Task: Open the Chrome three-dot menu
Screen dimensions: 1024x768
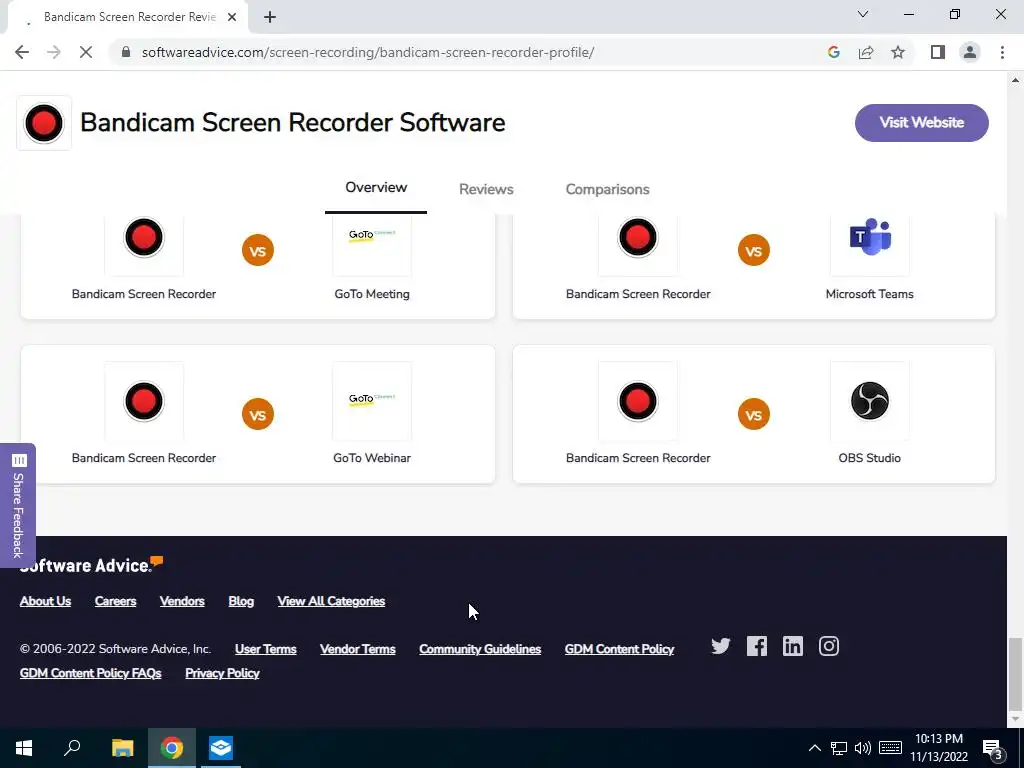Action: 1002,52
